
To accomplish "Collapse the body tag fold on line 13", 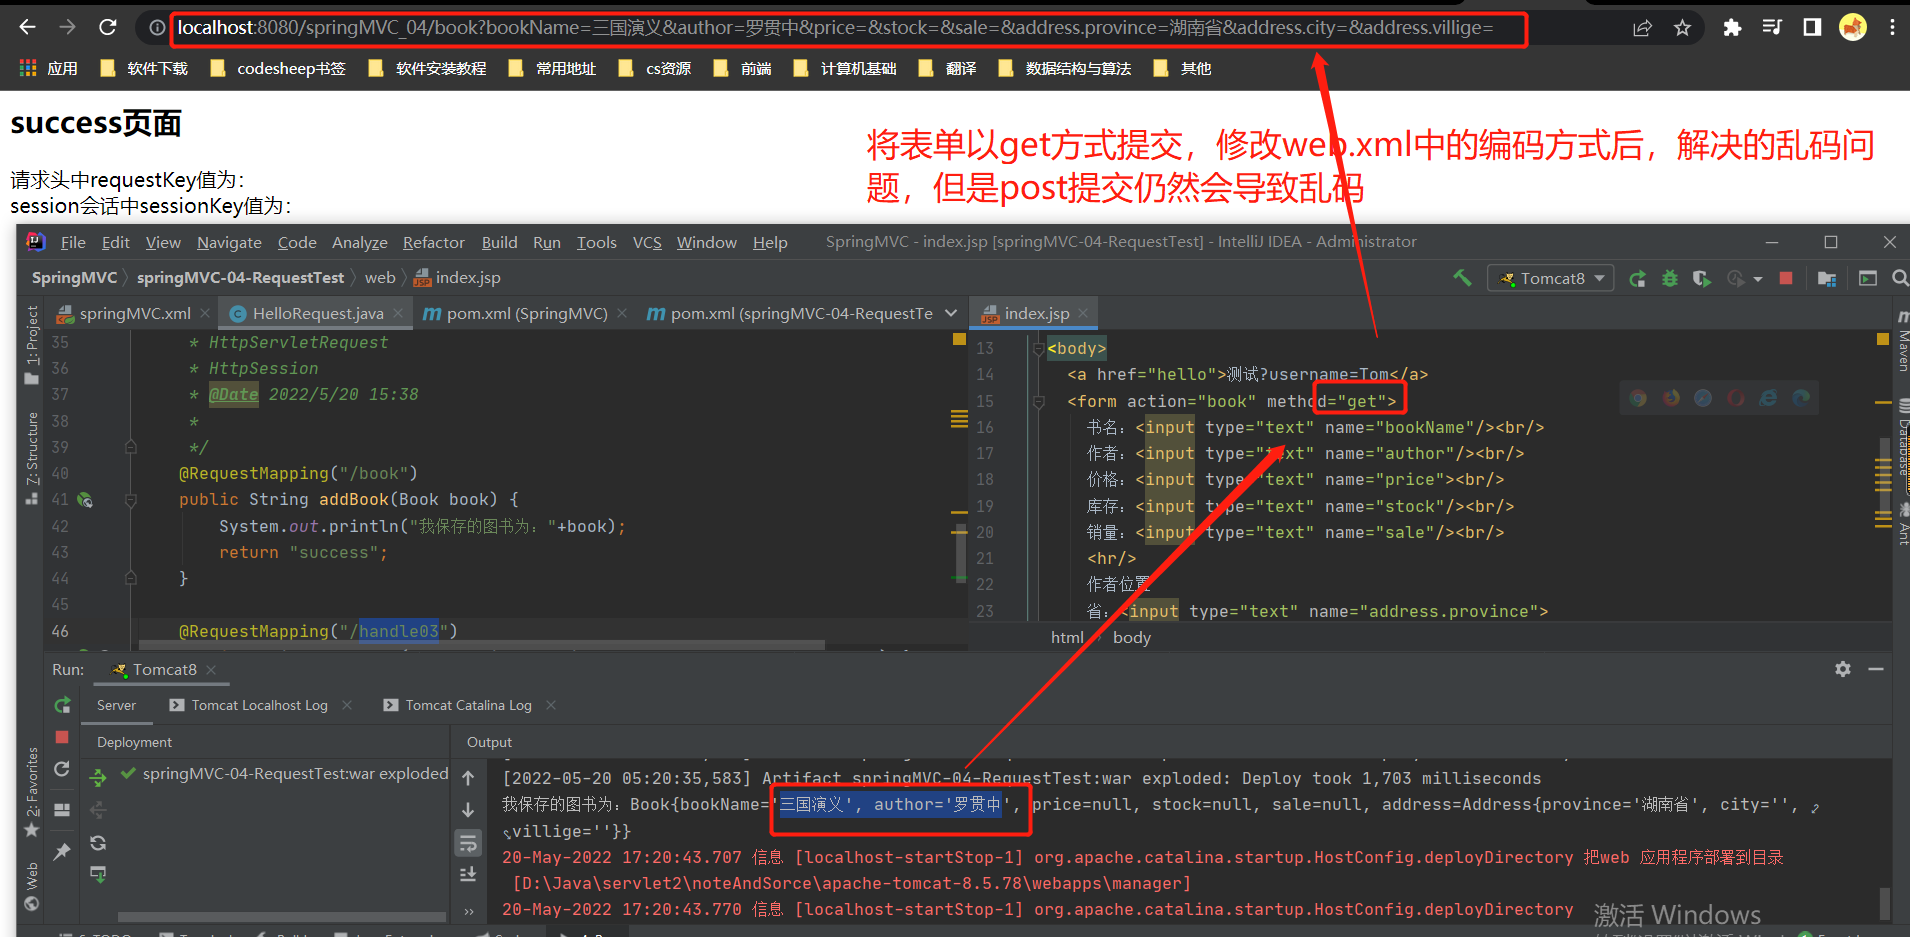I will [x=1039, y=348].
